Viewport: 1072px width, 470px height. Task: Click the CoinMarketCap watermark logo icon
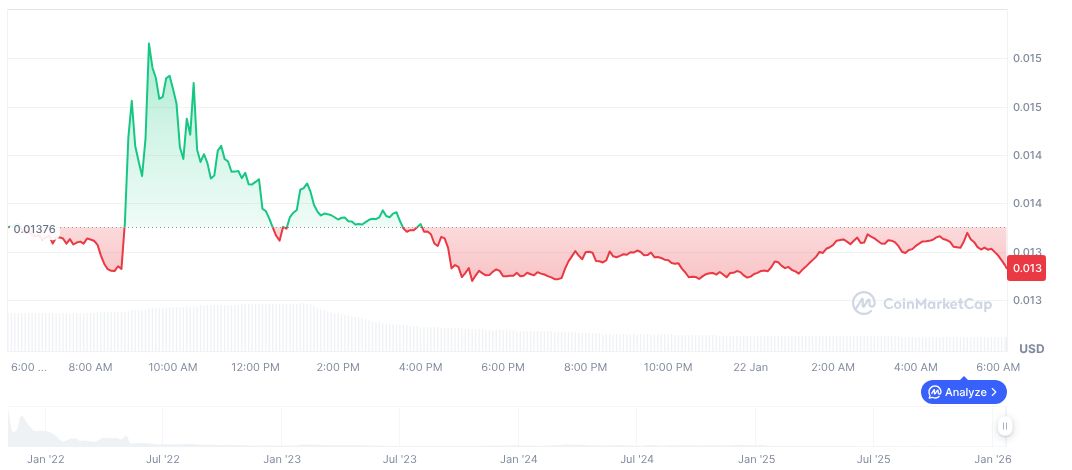863,303
